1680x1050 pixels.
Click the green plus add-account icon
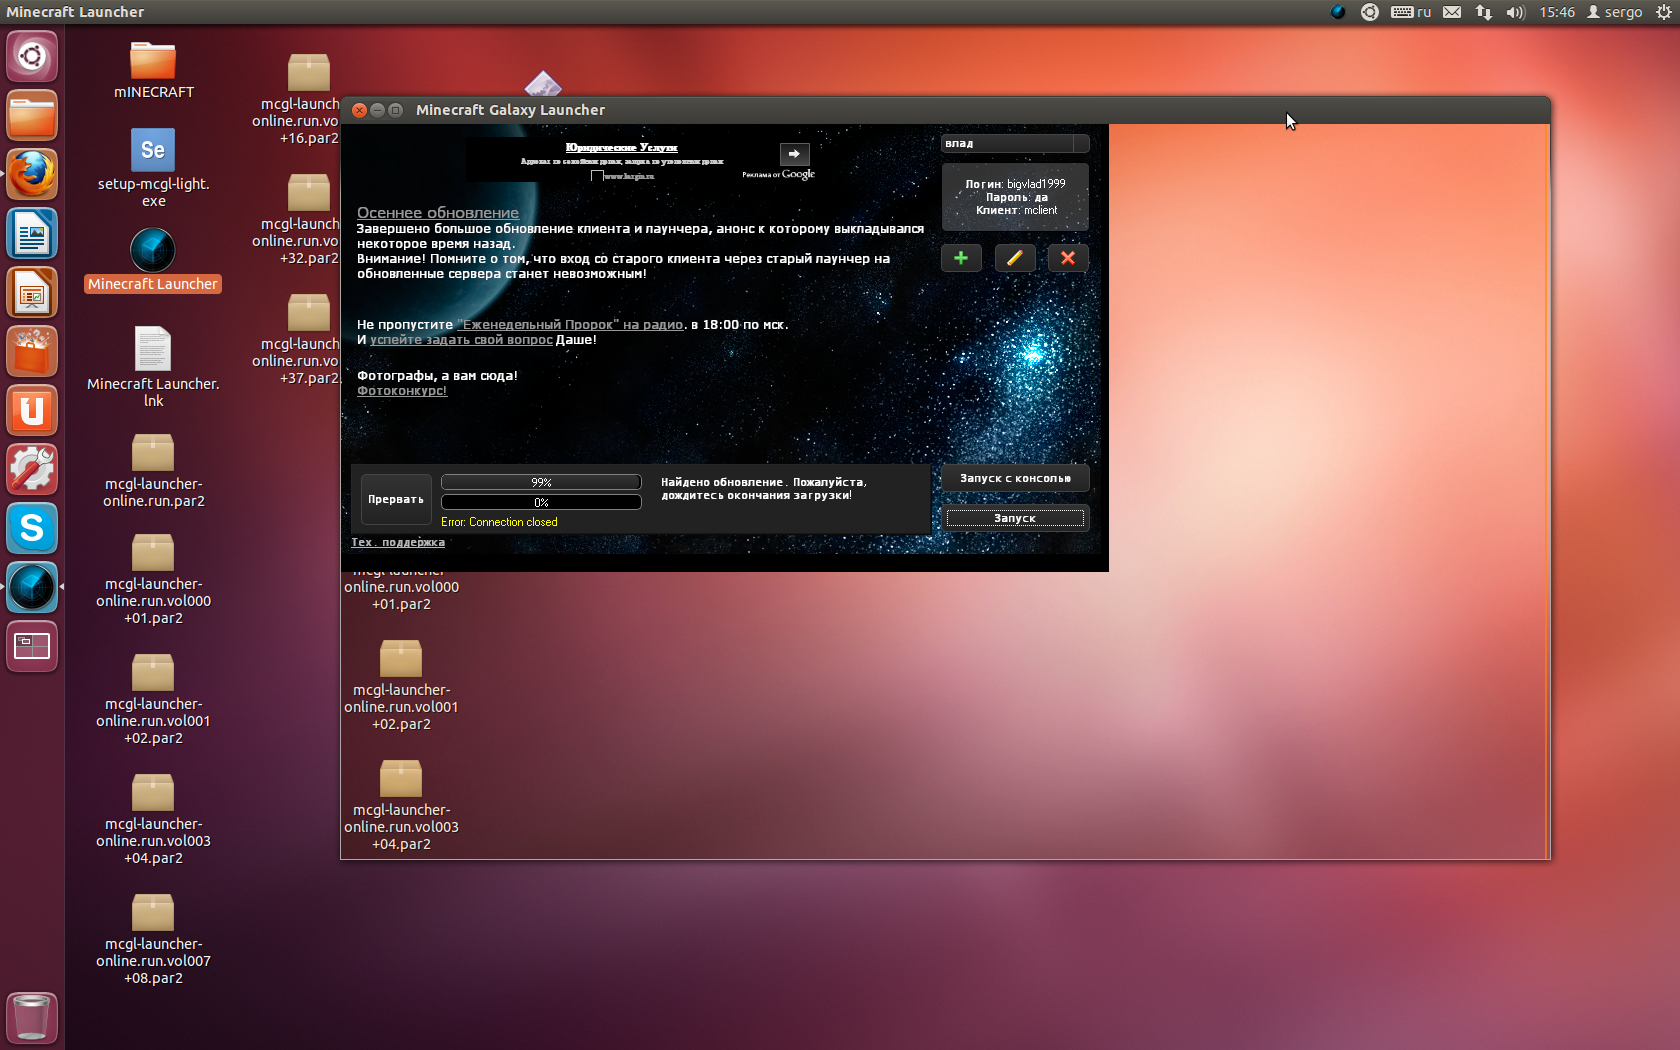[x=961, y=258]
